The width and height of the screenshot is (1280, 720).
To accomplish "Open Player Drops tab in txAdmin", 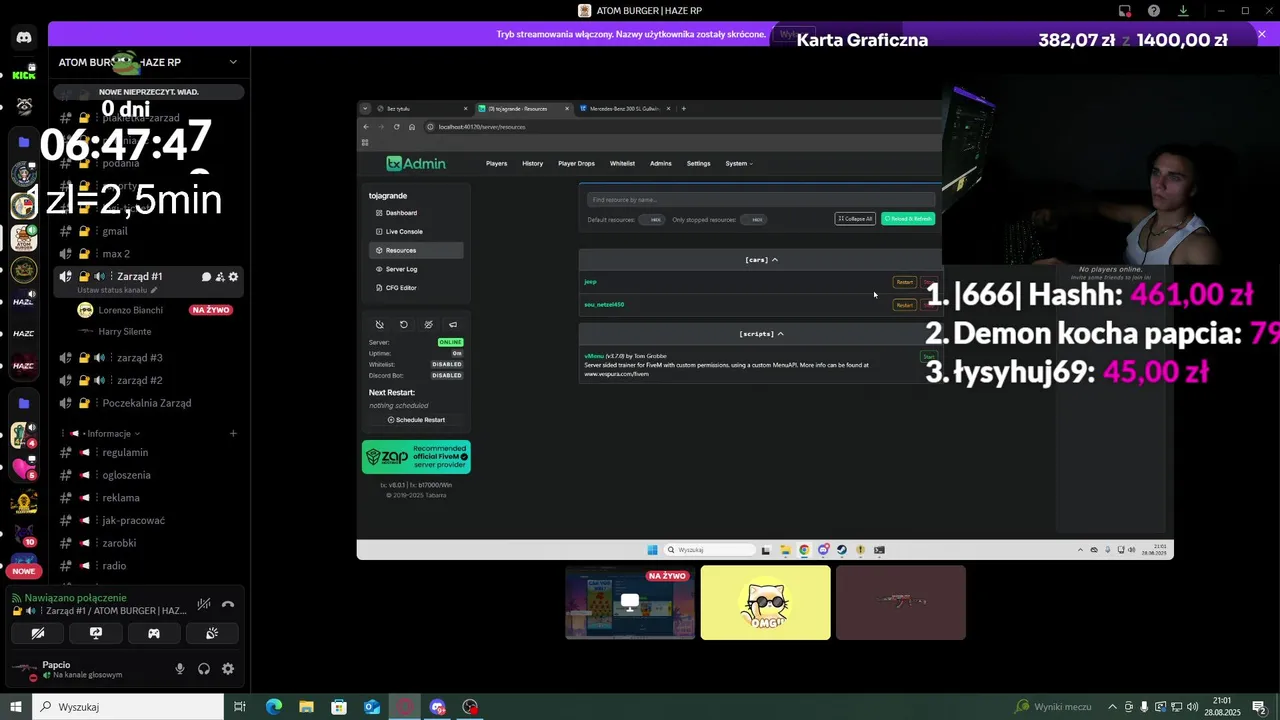I will pyautogui.click(x=576, y=163).
